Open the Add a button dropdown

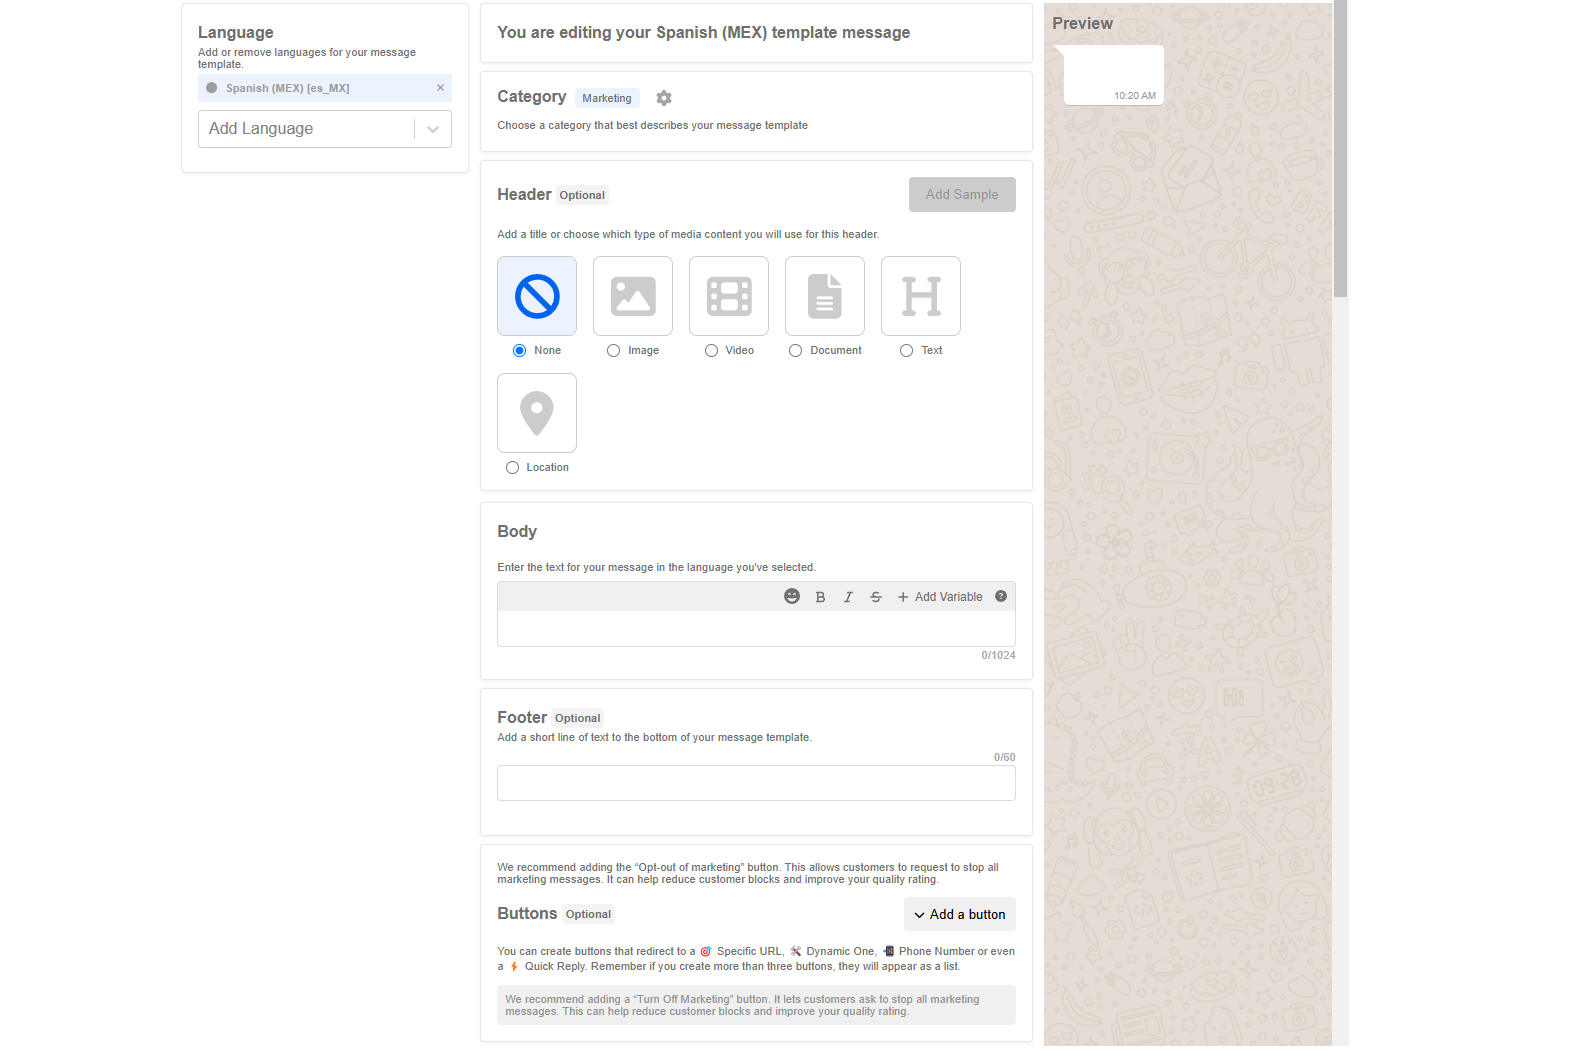[x=959, y=915]
